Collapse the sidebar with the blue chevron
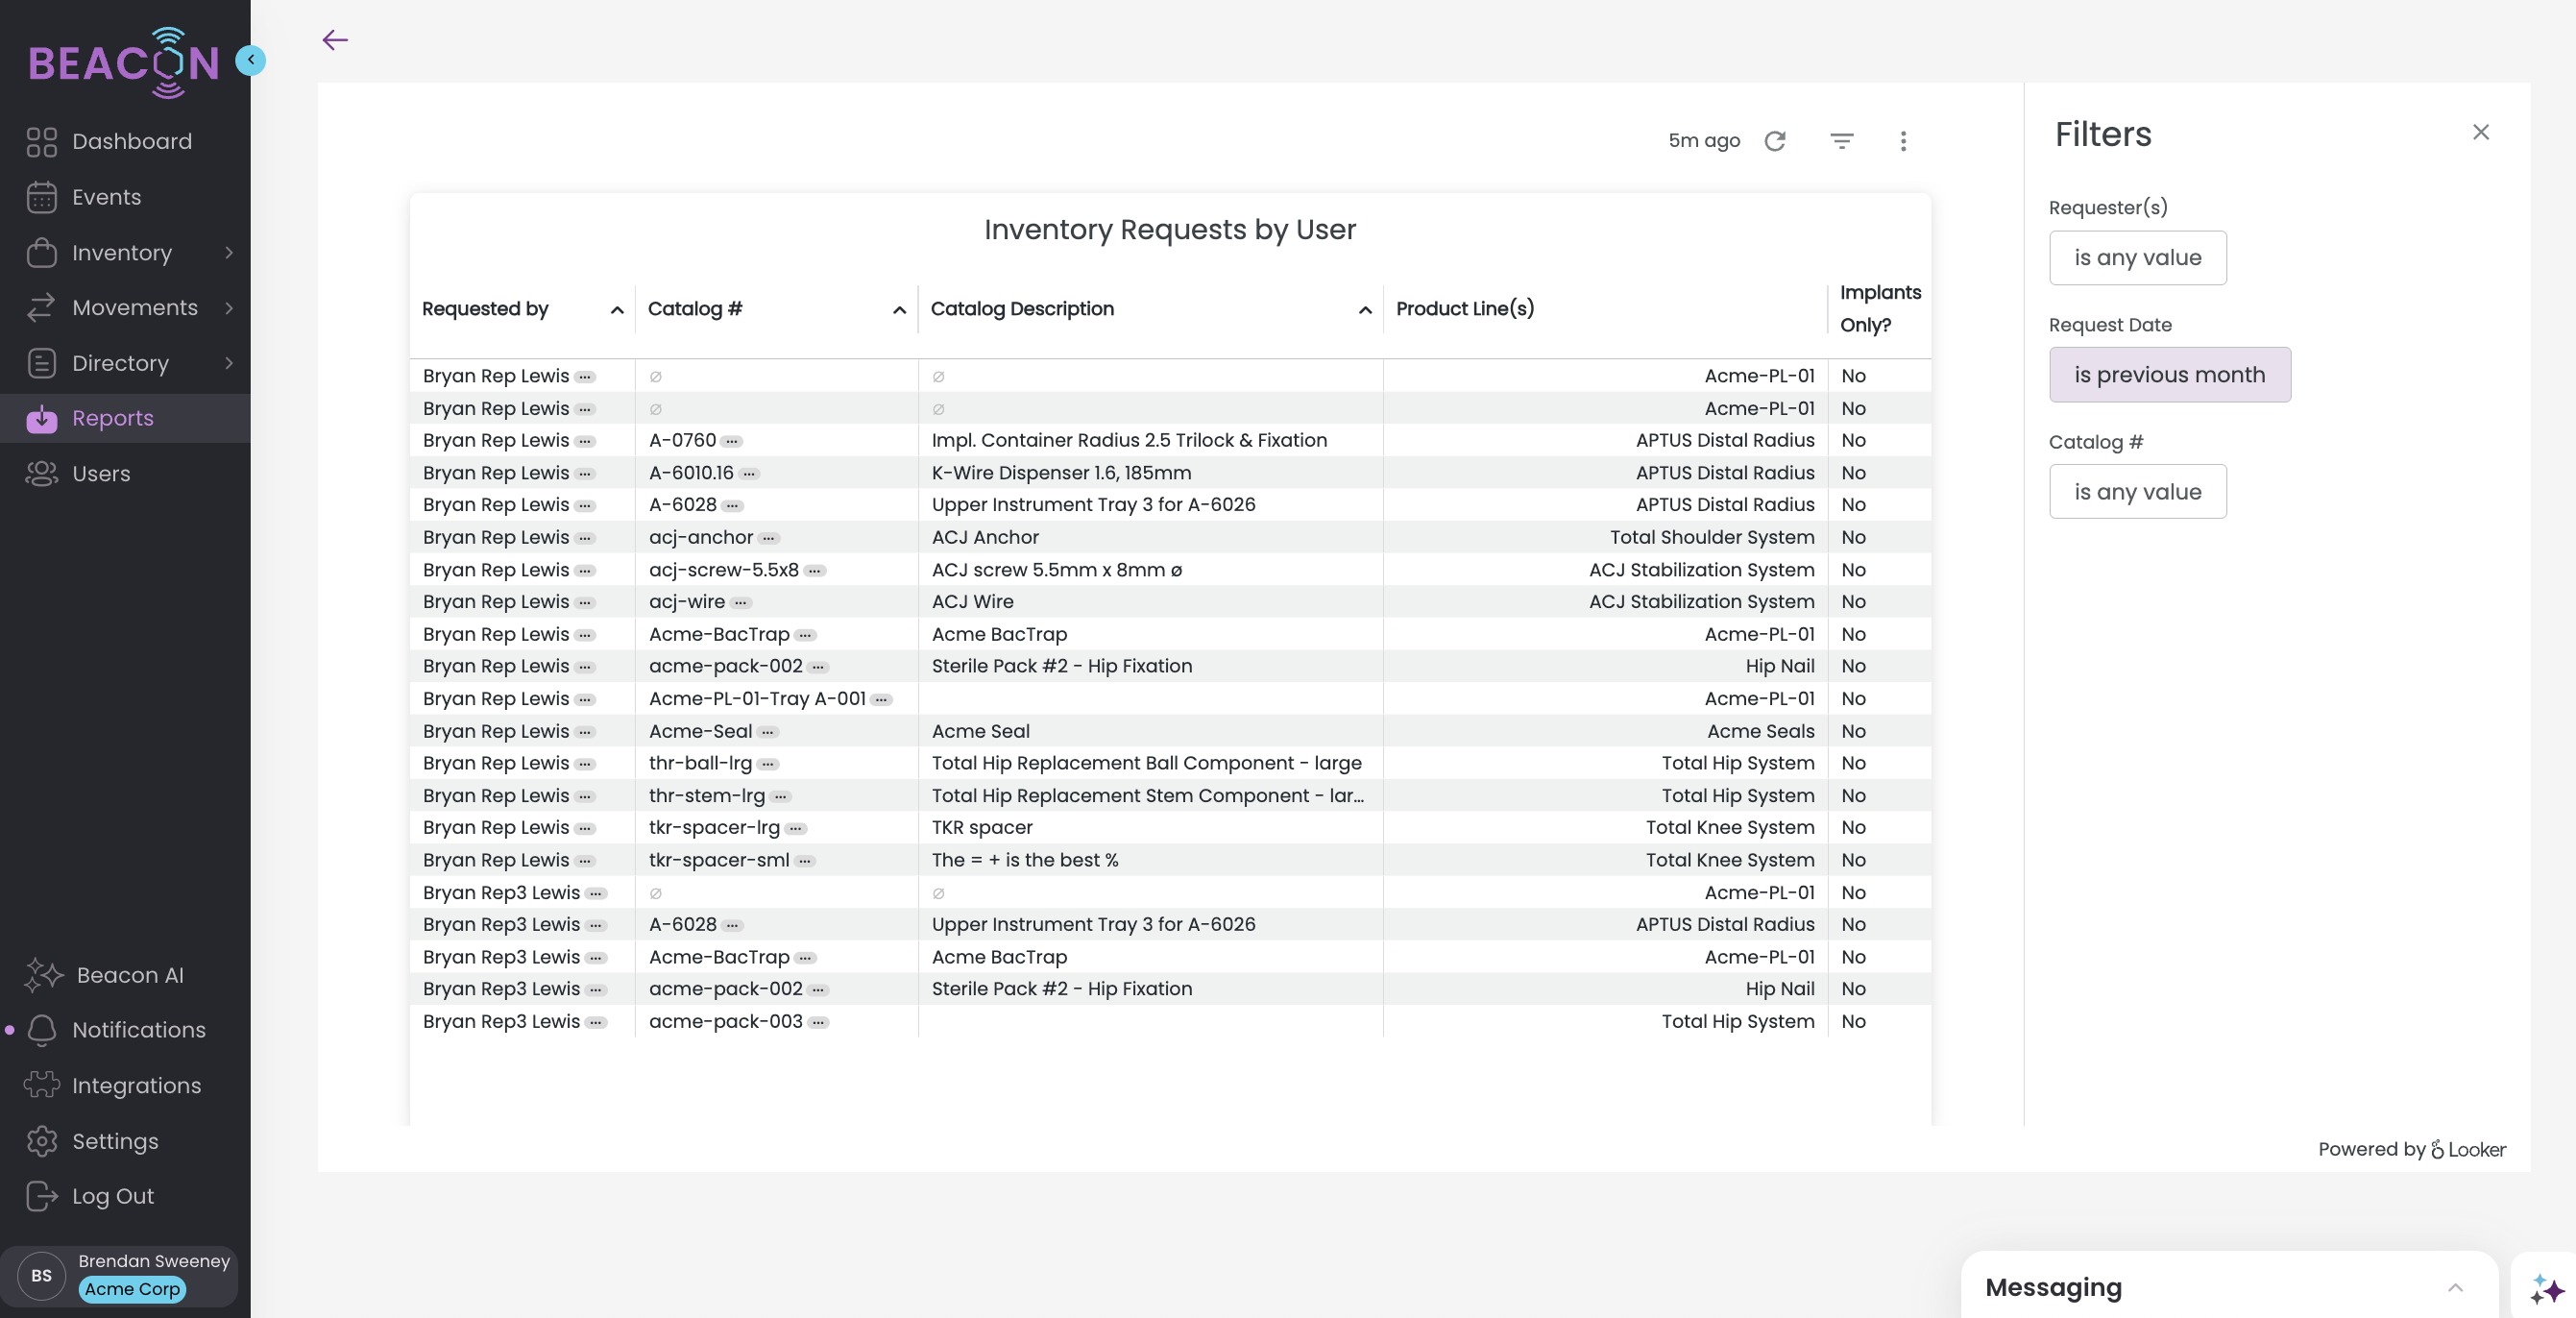 click(251, 60)
